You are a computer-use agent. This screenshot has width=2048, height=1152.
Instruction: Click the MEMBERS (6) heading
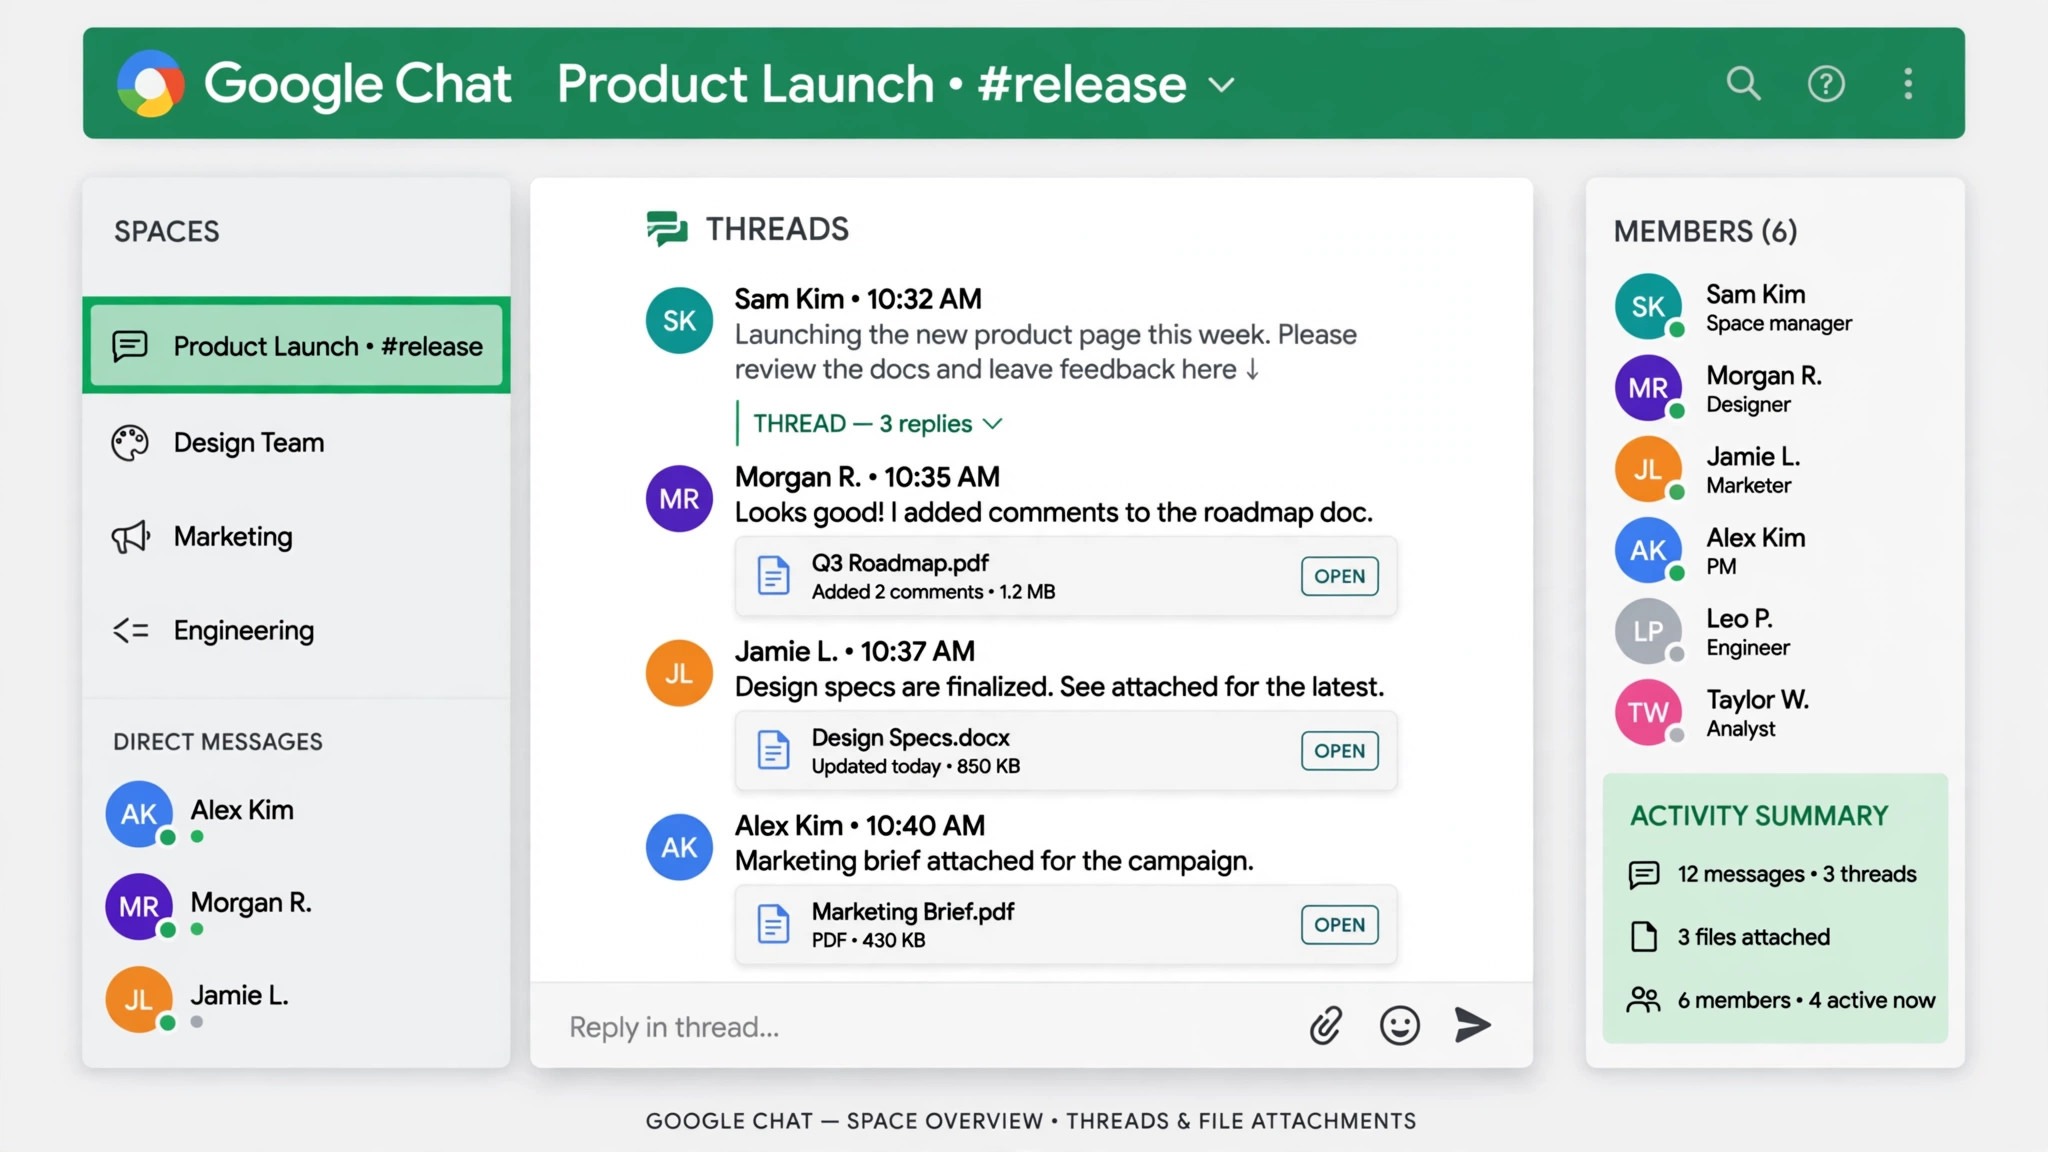(x=1705, y=231)
